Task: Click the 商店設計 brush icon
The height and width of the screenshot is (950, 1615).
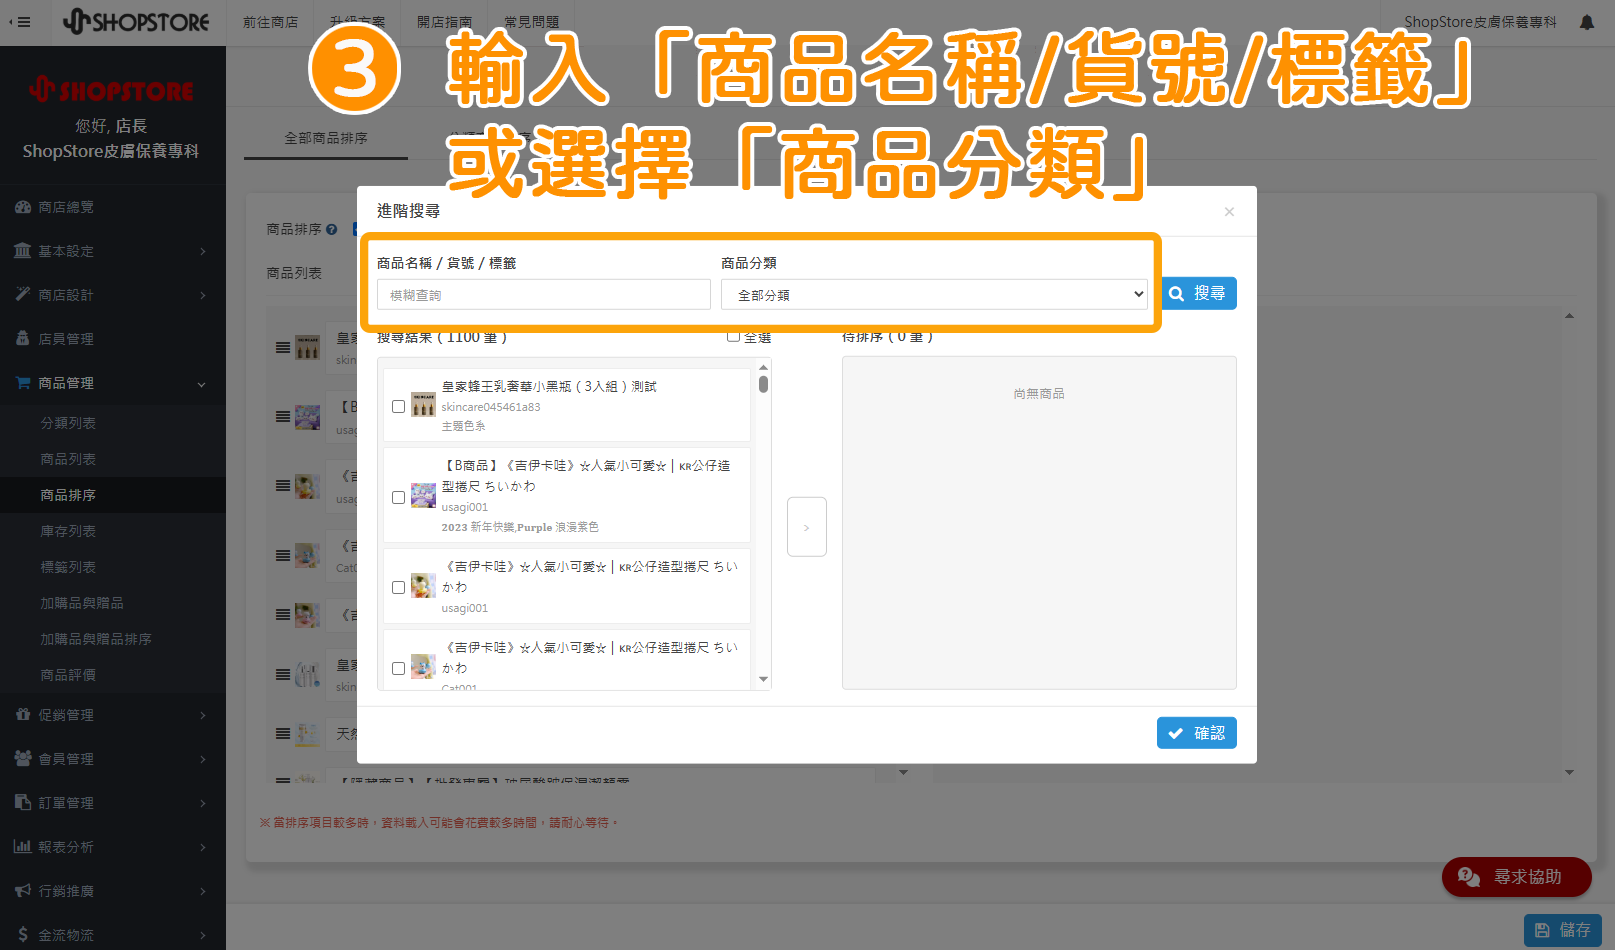Action: click(x=22, y=295)
